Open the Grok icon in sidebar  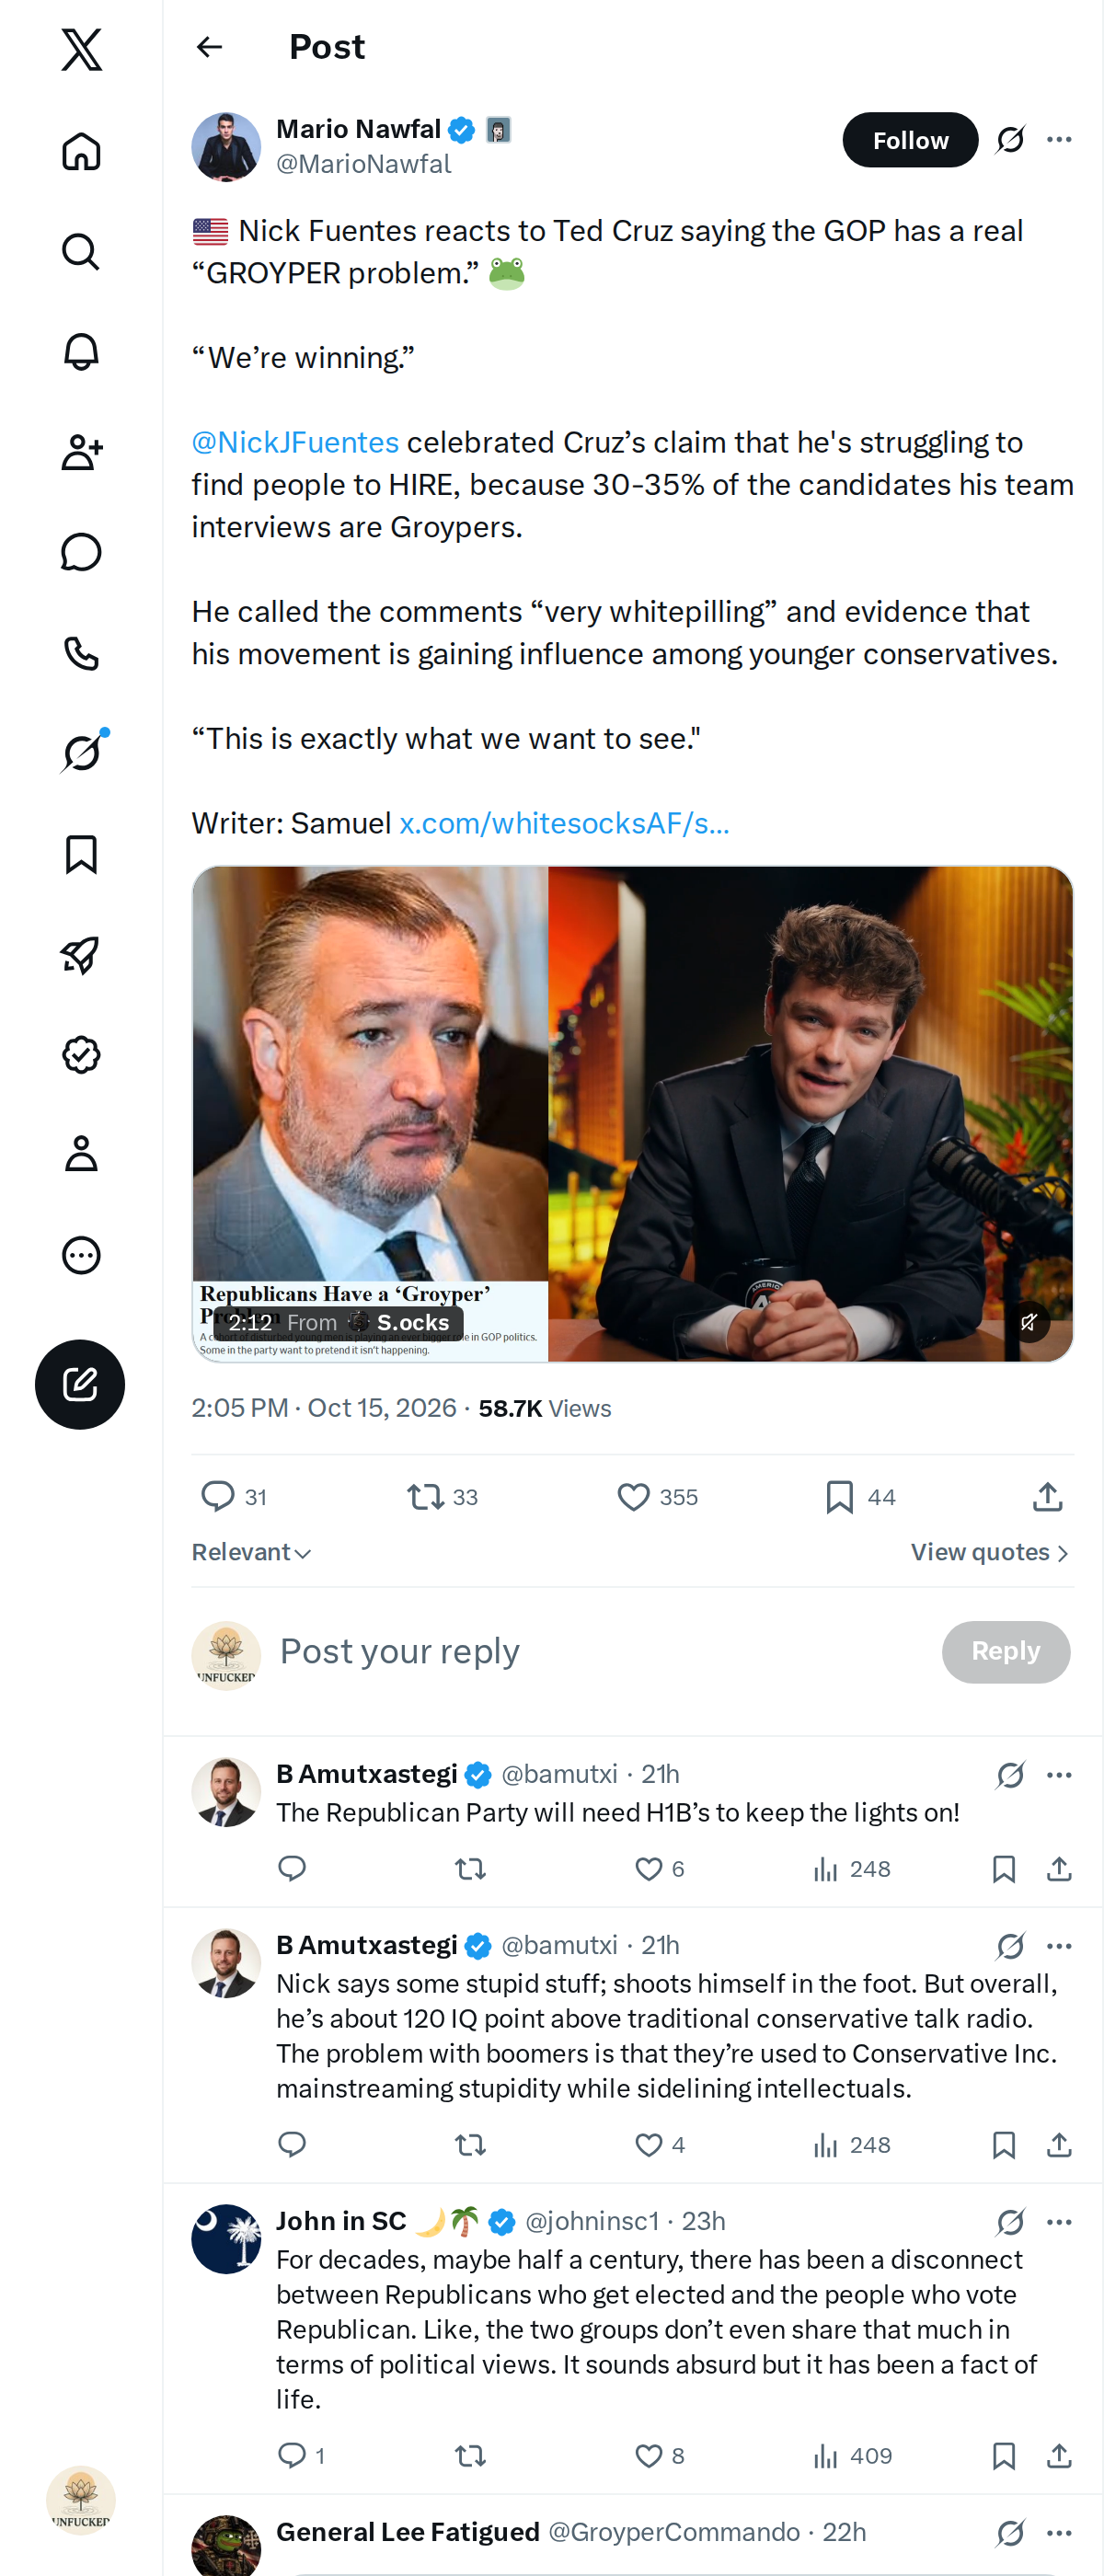point(81,753)
